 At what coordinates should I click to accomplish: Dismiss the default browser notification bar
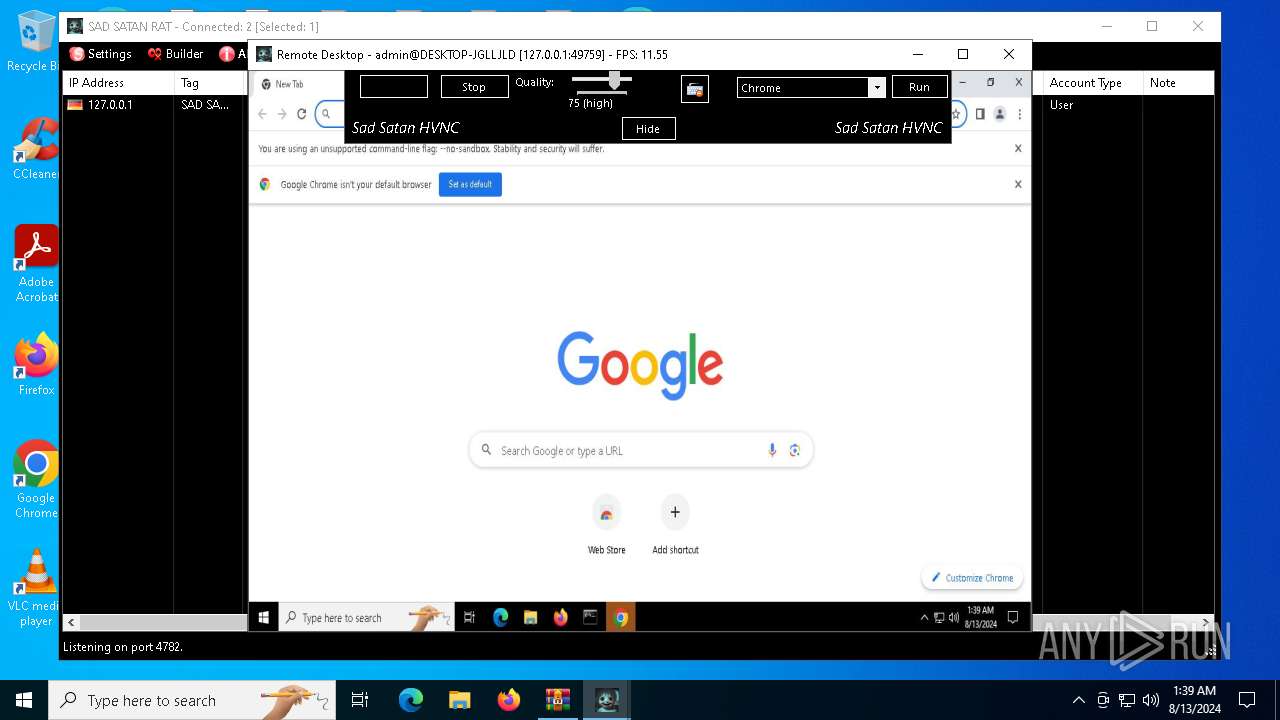(x=1018, y=184)
